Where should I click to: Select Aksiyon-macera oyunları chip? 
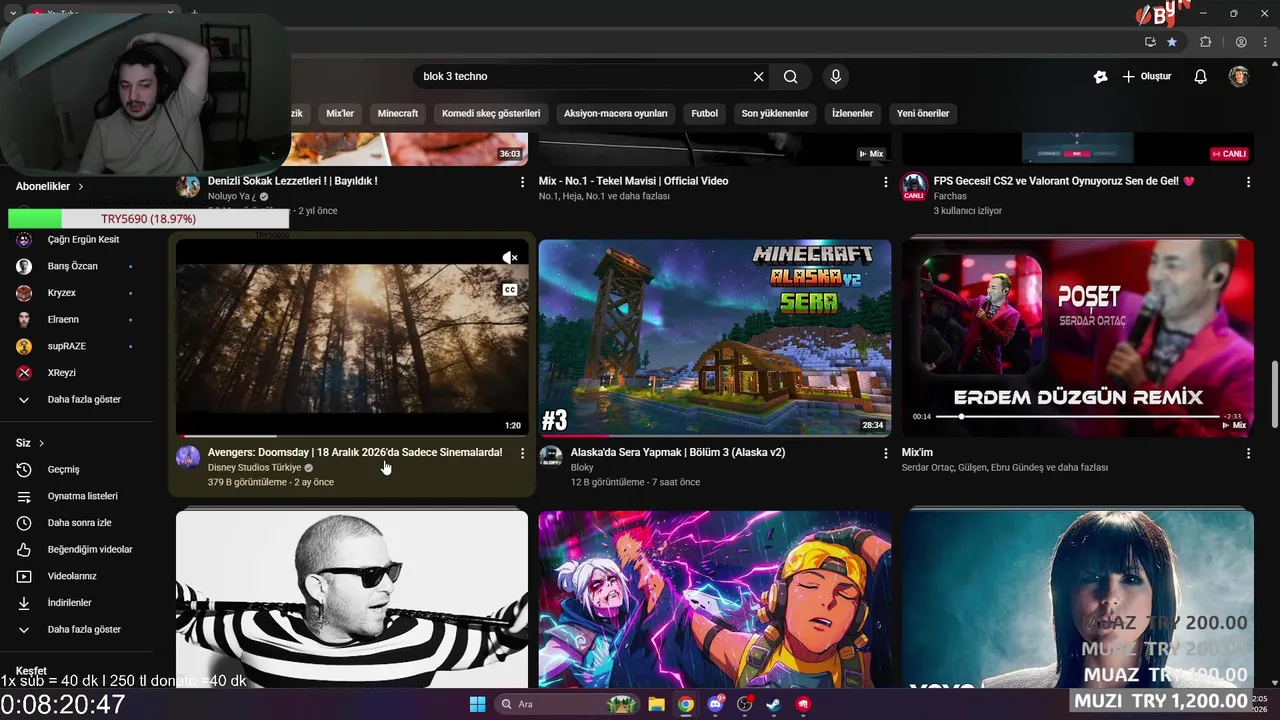point(615,113)
